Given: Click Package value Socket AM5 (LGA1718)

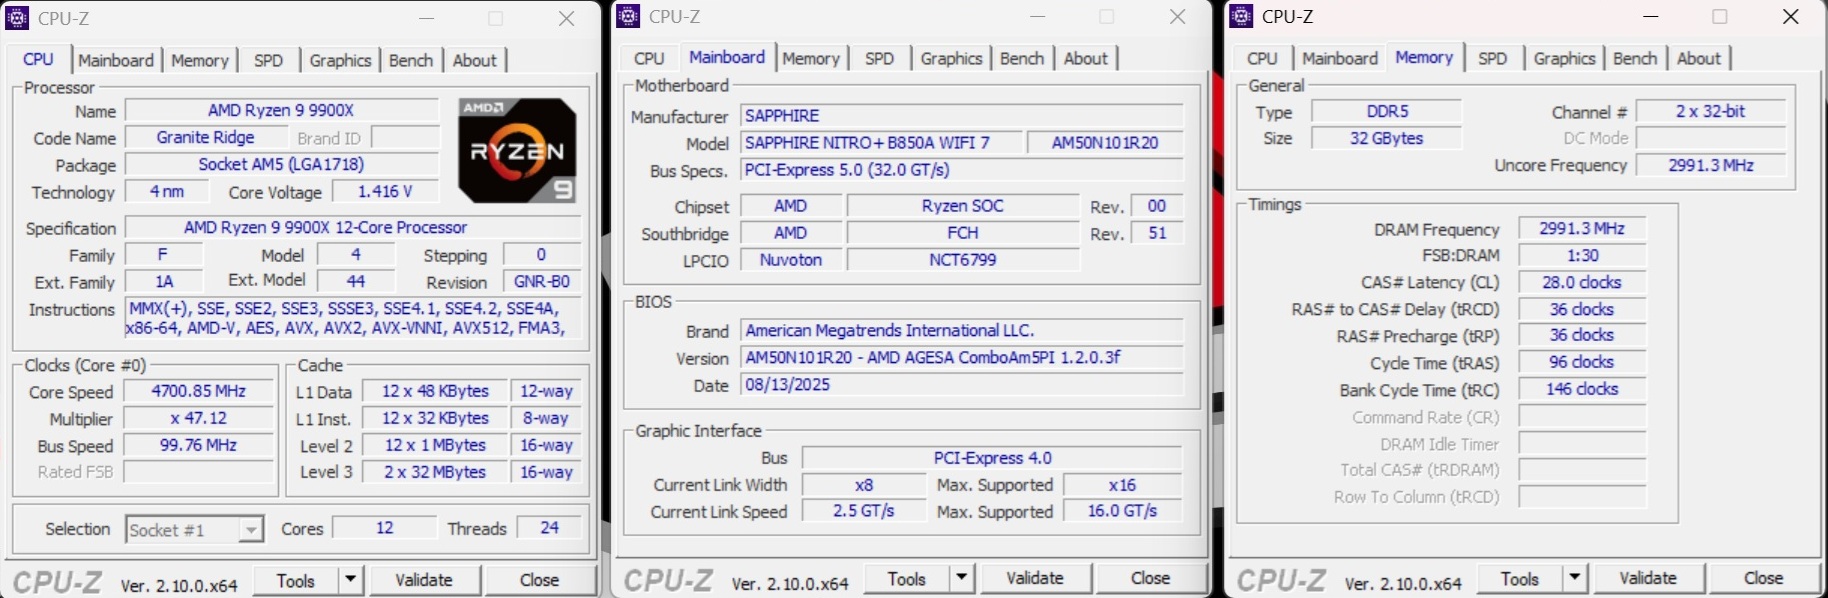Looking at the screenshot, I should click(281, 164).
